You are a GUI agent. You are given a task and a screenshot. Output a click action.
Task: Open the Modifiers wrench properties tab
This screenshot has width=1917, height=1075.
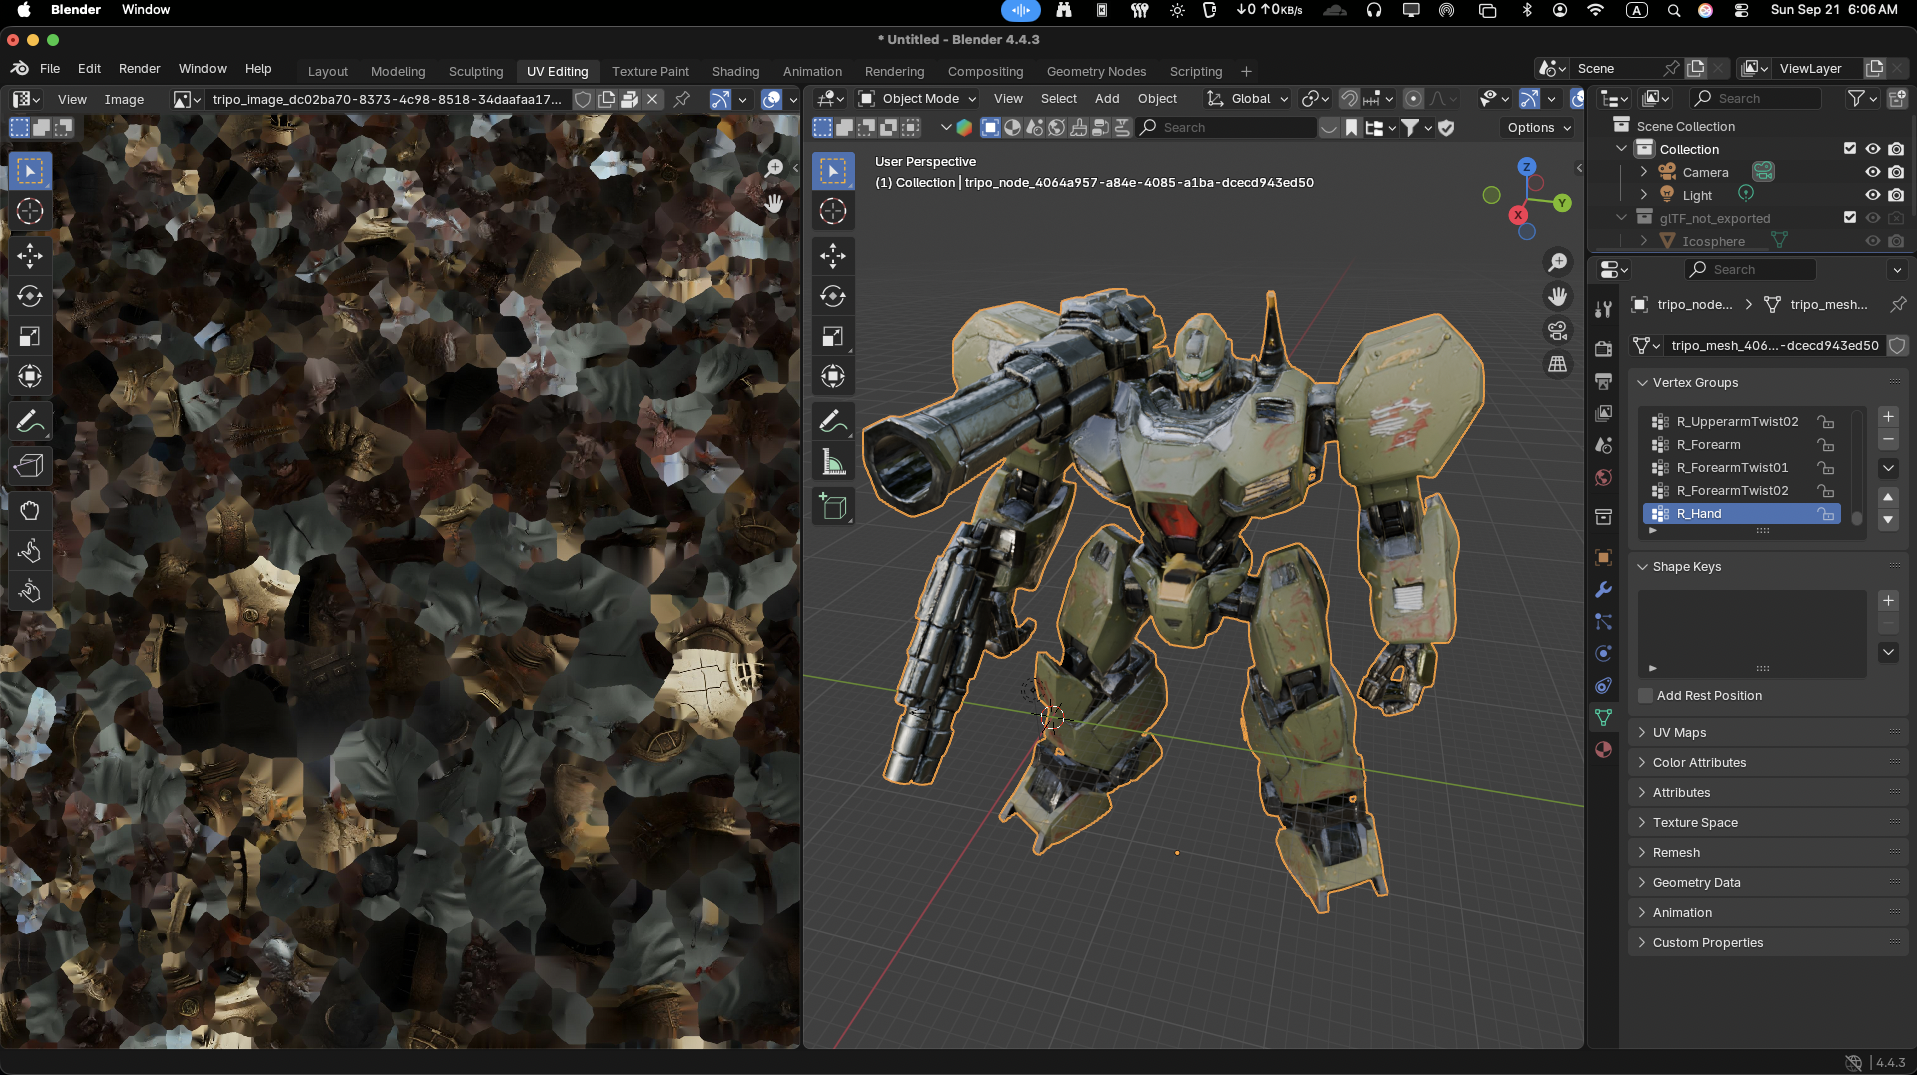[x=1603, y=589]
